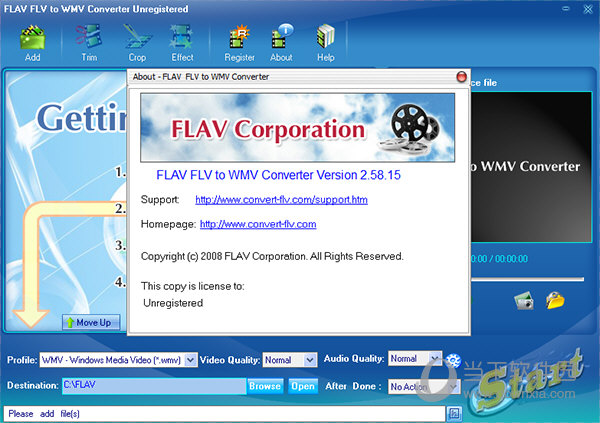Click the Copyright 2008 FLAV Corporation text

272,256
